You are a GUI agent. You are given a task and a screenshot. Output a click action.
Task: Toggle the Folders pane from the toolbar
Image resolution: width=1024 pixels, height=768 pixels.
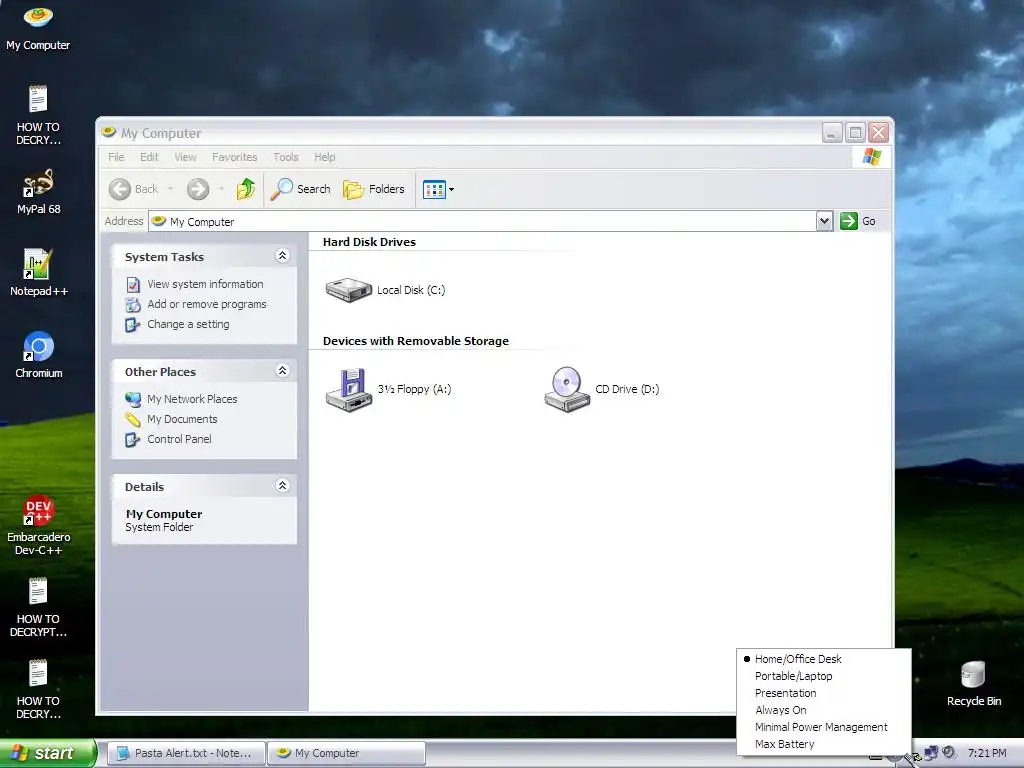click(x=374, y=189)
